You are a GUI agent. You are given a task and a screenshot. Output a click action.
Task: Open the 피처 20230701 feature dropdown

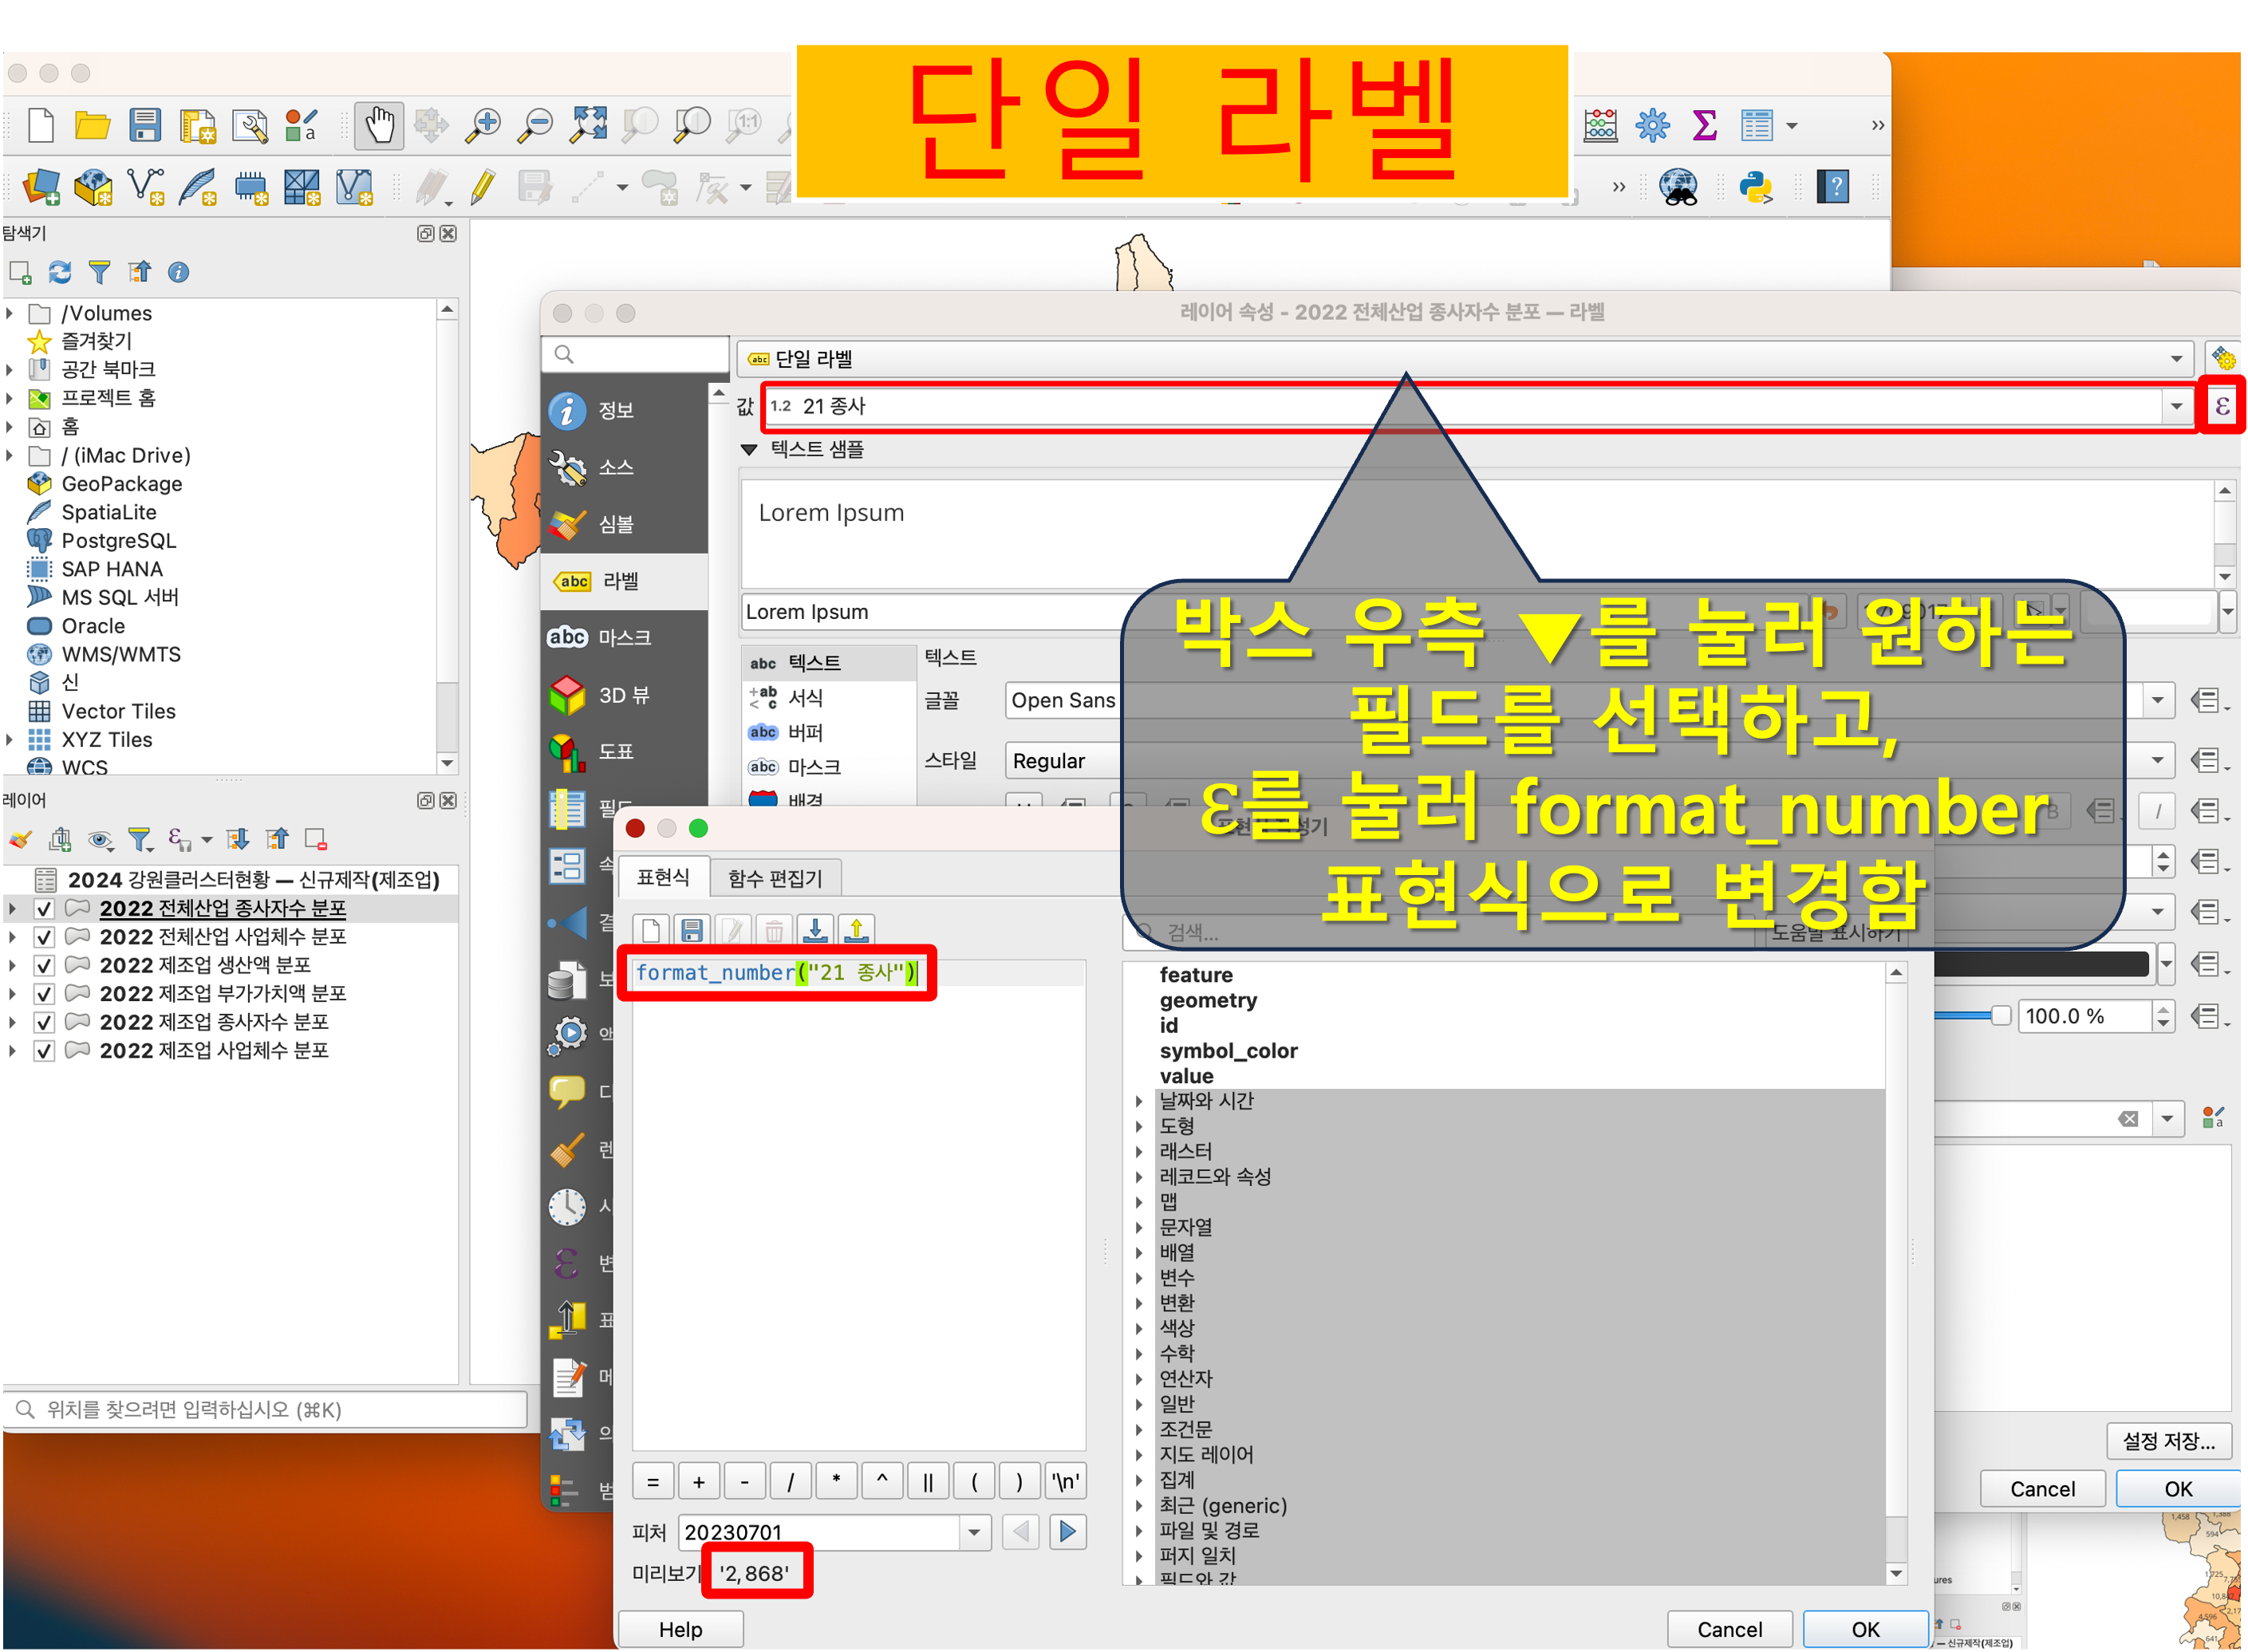974,1533
